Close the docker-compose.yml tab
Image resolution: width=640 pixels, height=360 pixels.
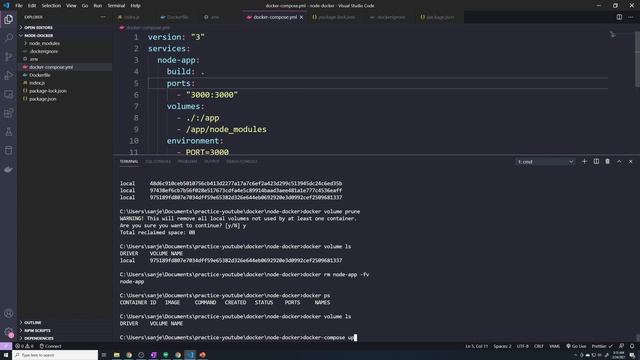[x=301, y=17]
